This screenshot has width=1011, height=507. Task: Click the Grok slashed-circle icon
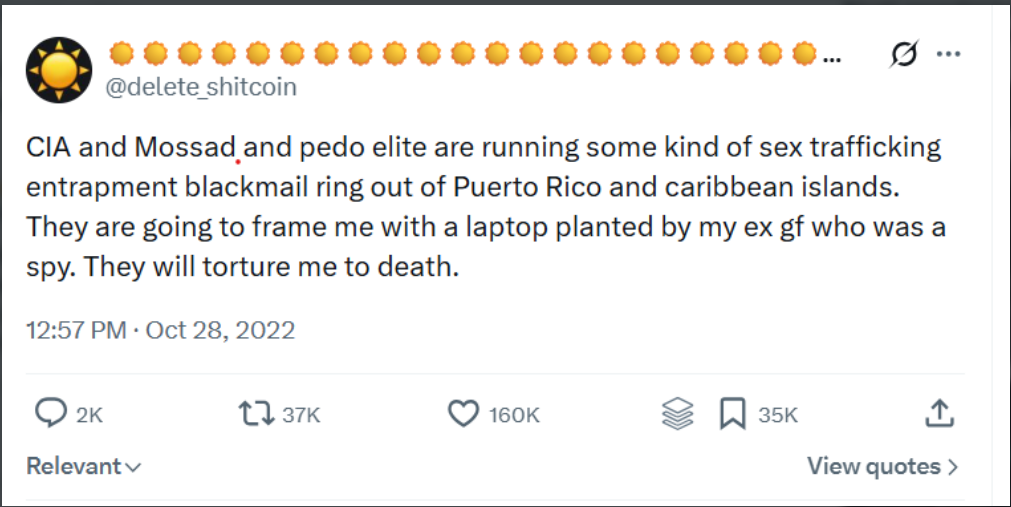point(904,54)
